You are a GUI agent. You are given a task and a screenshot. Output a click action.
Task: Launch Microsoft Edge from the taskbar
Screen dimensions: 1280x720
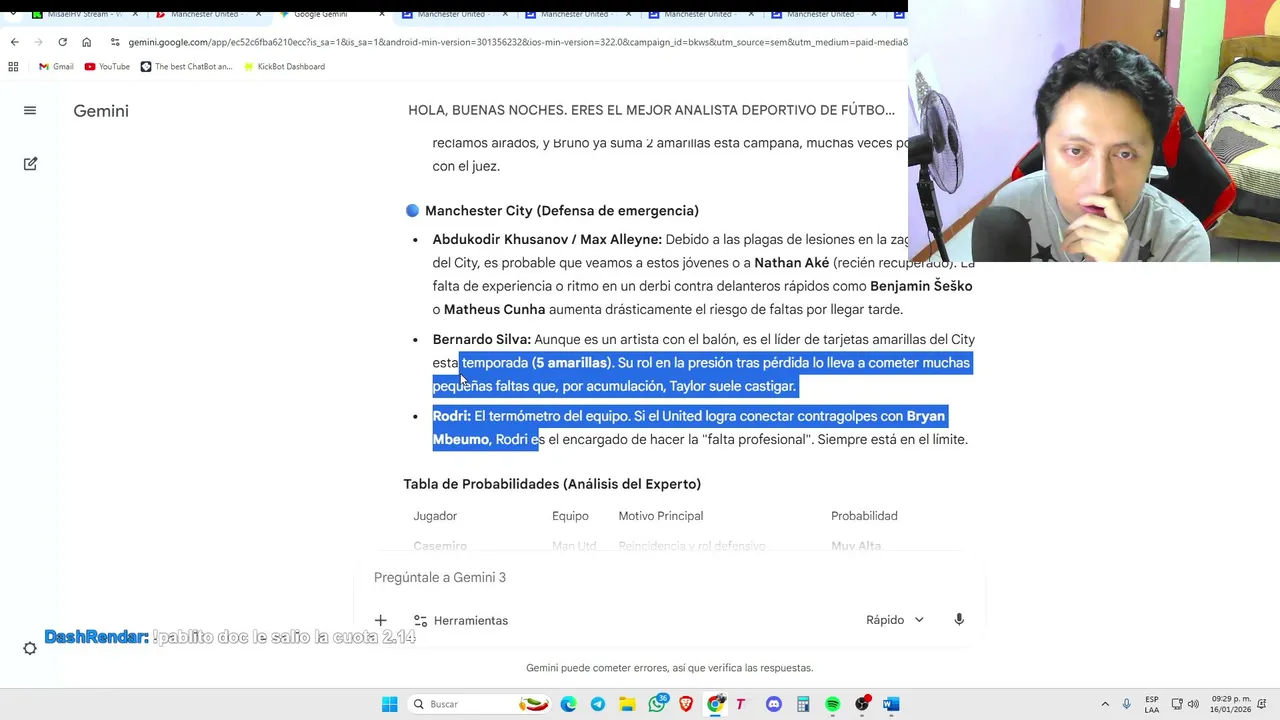568,704
